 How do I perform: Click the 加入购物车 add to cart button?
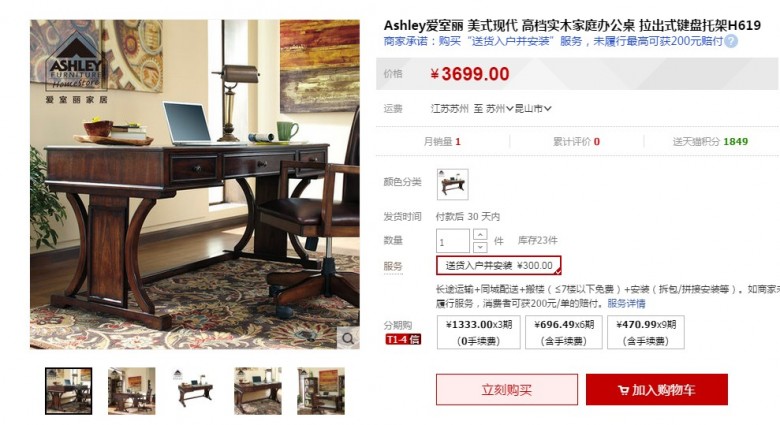tap(657, 390)
